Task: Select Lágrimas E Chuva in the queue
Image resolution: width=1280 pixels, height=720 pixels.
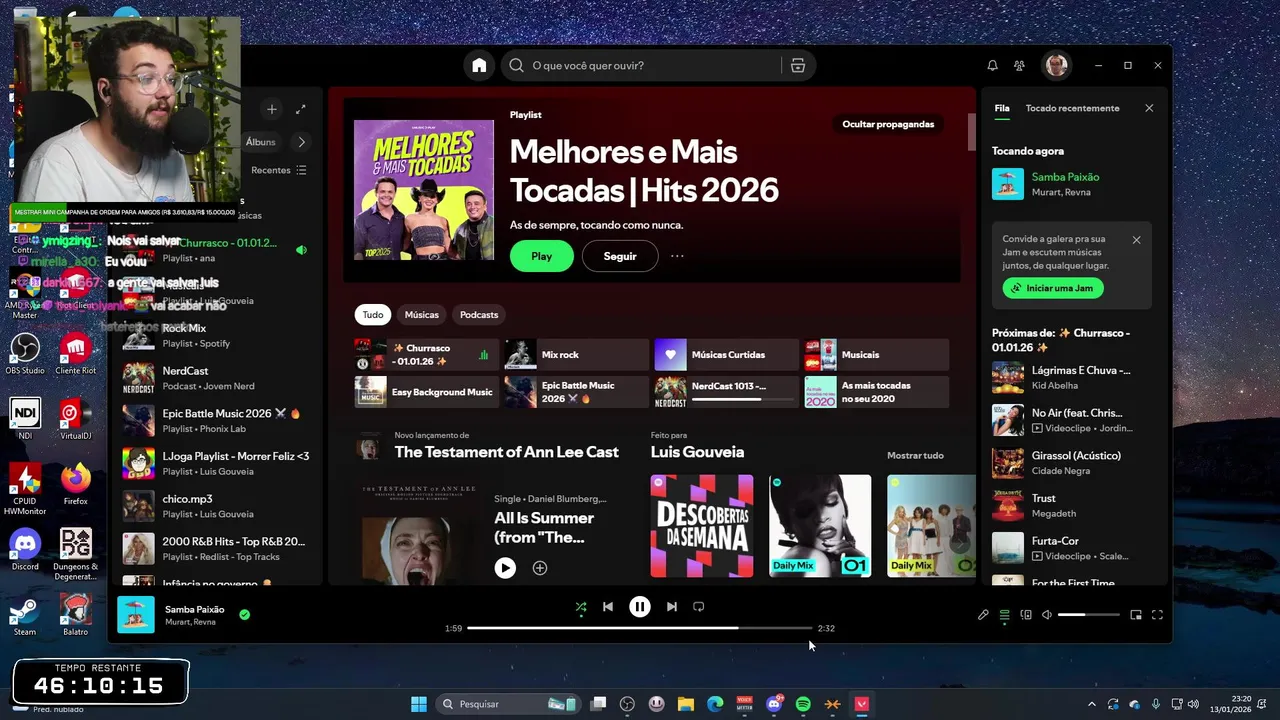Action: coord(1072,378)
